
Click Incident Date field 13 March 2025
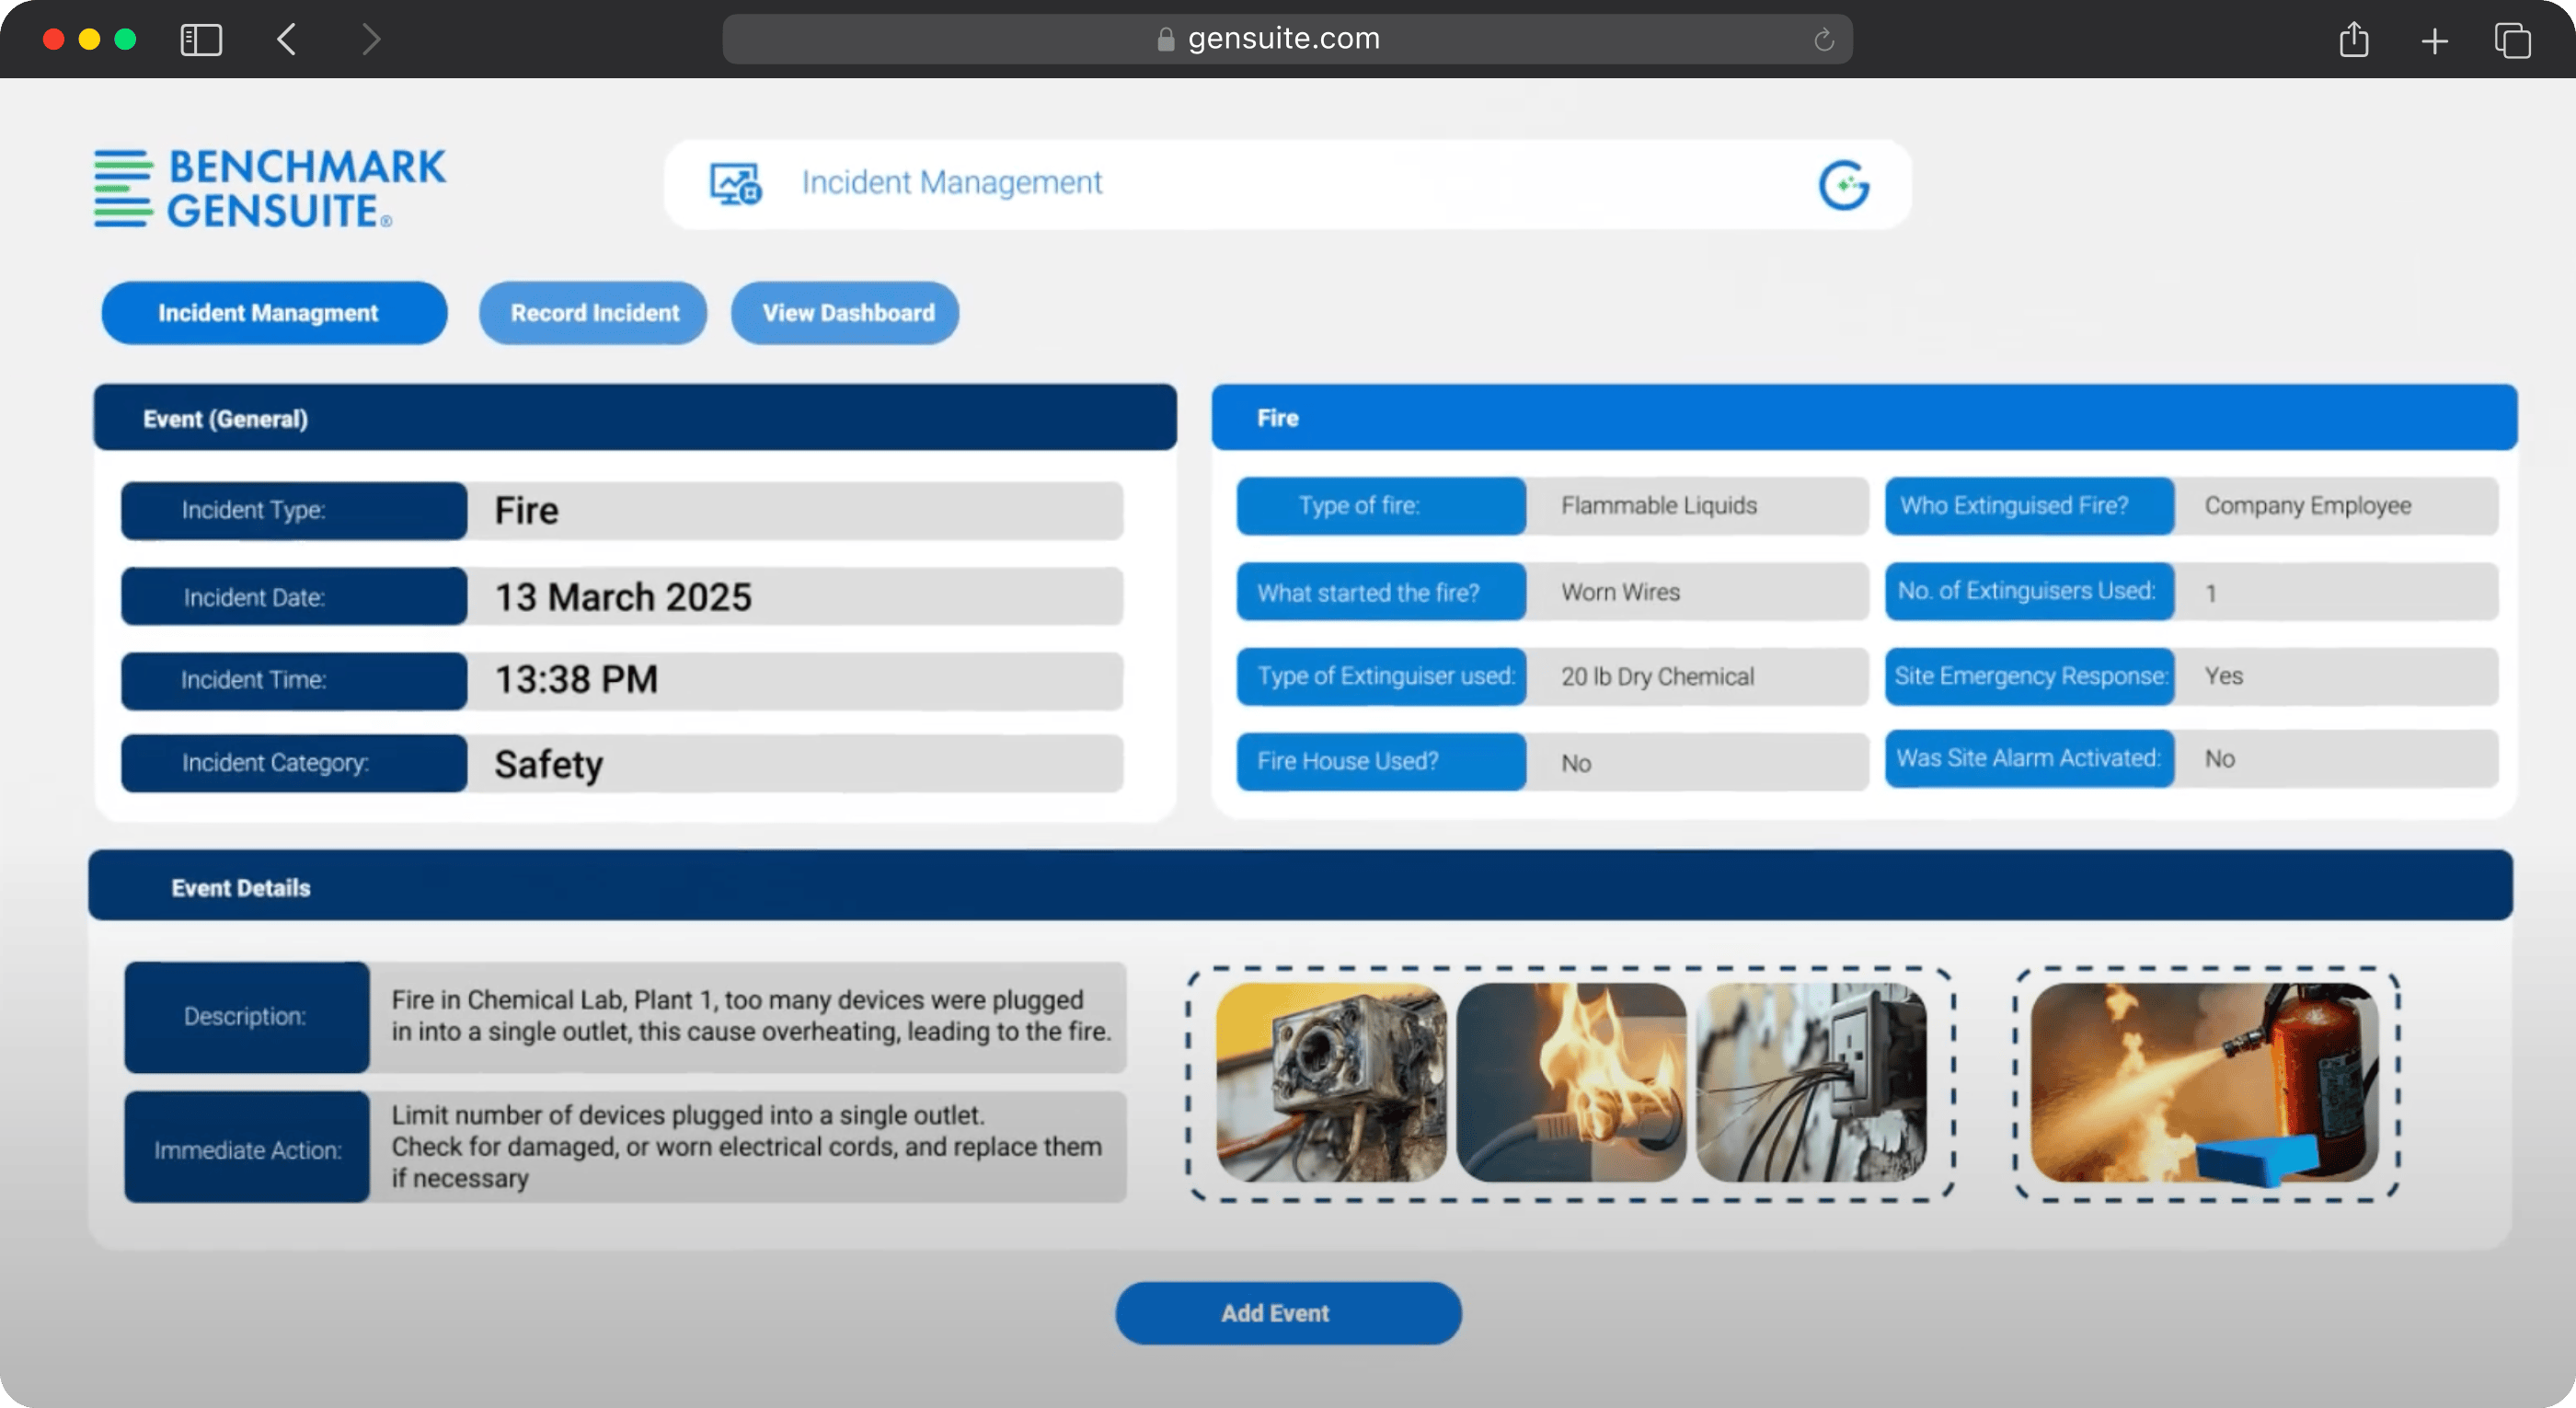pos(794,597)
